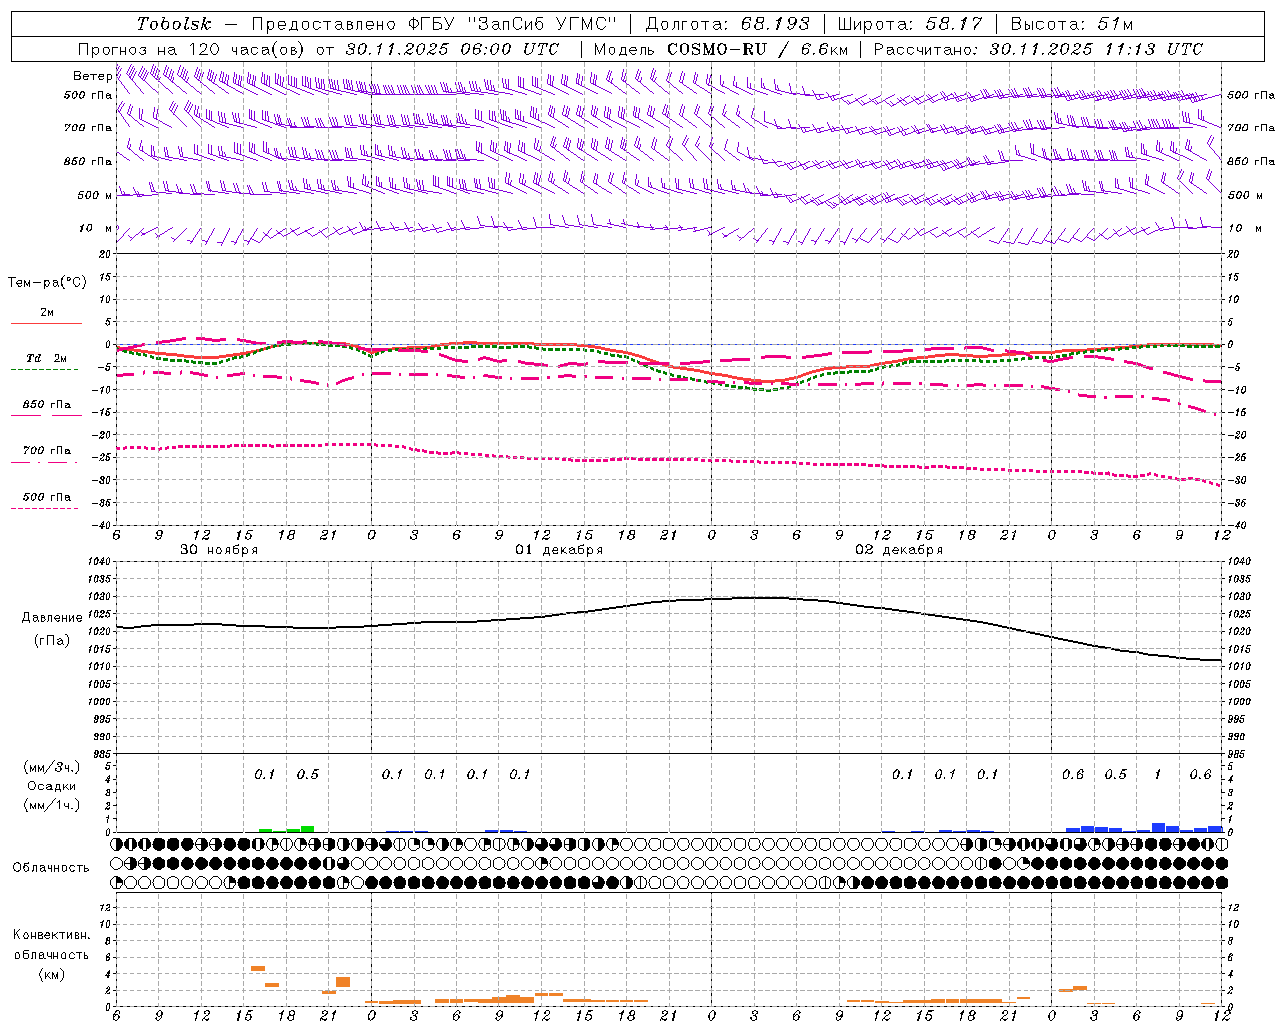Image resolution: width=1280 pixels, height=1024 pixels.
Task: Click the Ветер wind panel label
Action: (x=92, y=76)
